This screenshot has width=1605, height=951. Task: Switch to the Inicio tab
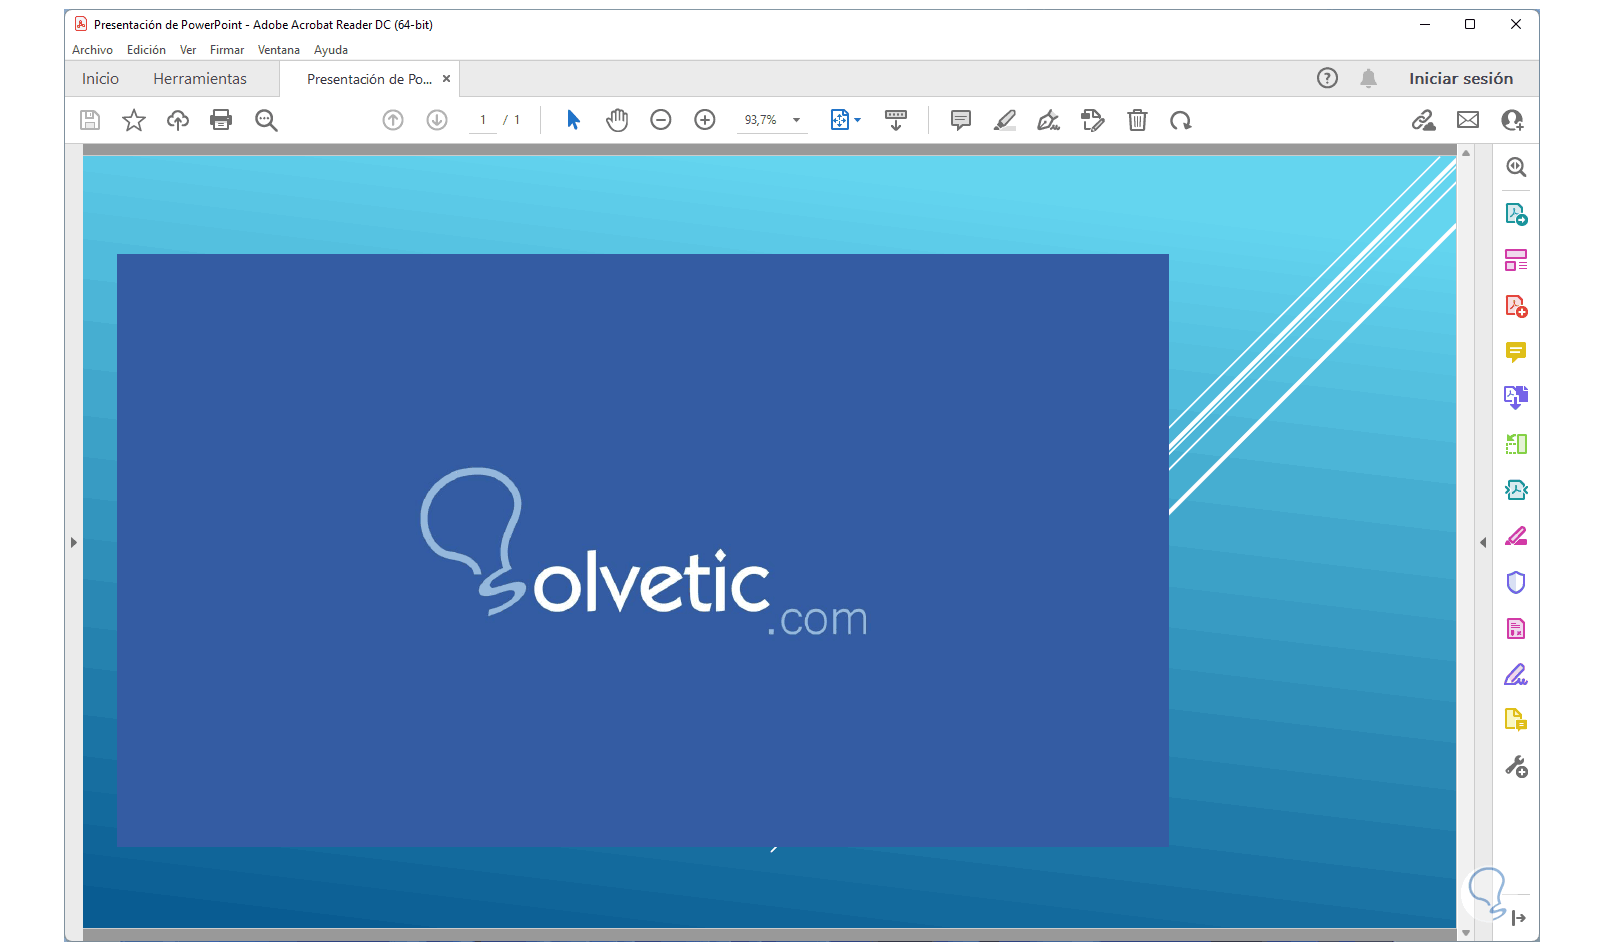pos(100,79)
